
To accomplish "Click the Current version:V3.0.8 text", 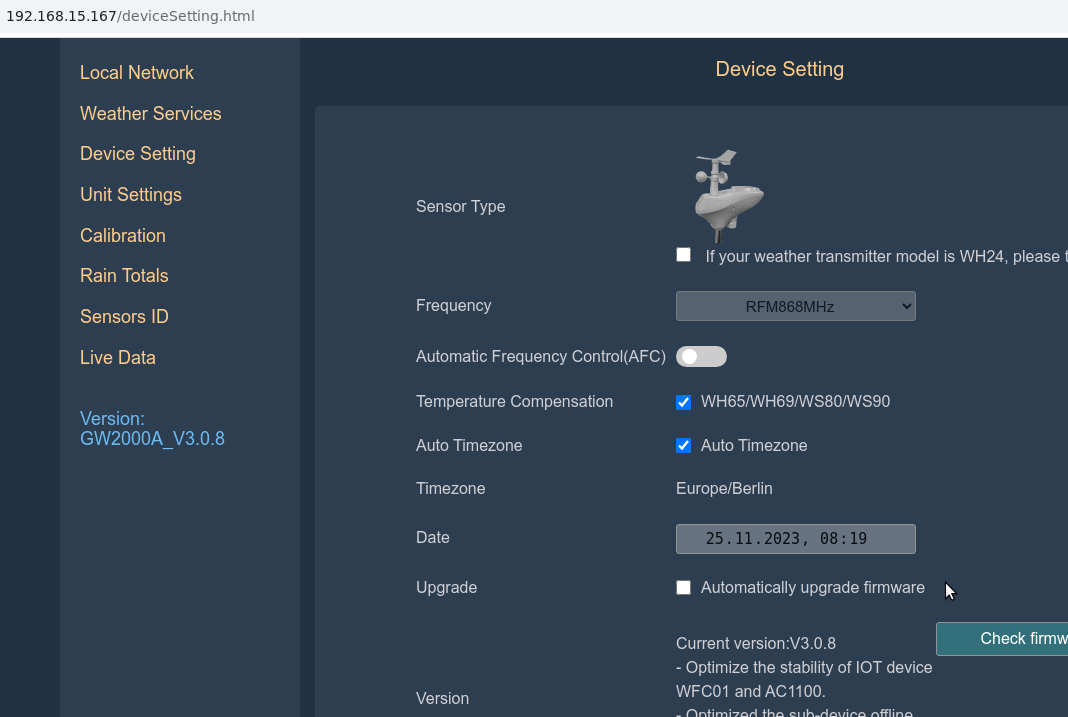I will [x=755, y=643].
